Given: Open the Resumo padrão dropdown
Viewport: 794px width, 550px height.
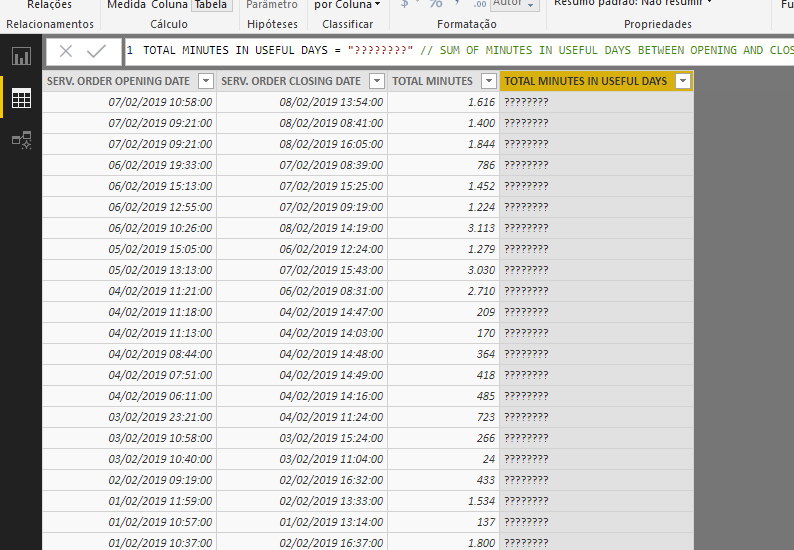Looking at the screenshot, I should (x=632, y=3).
